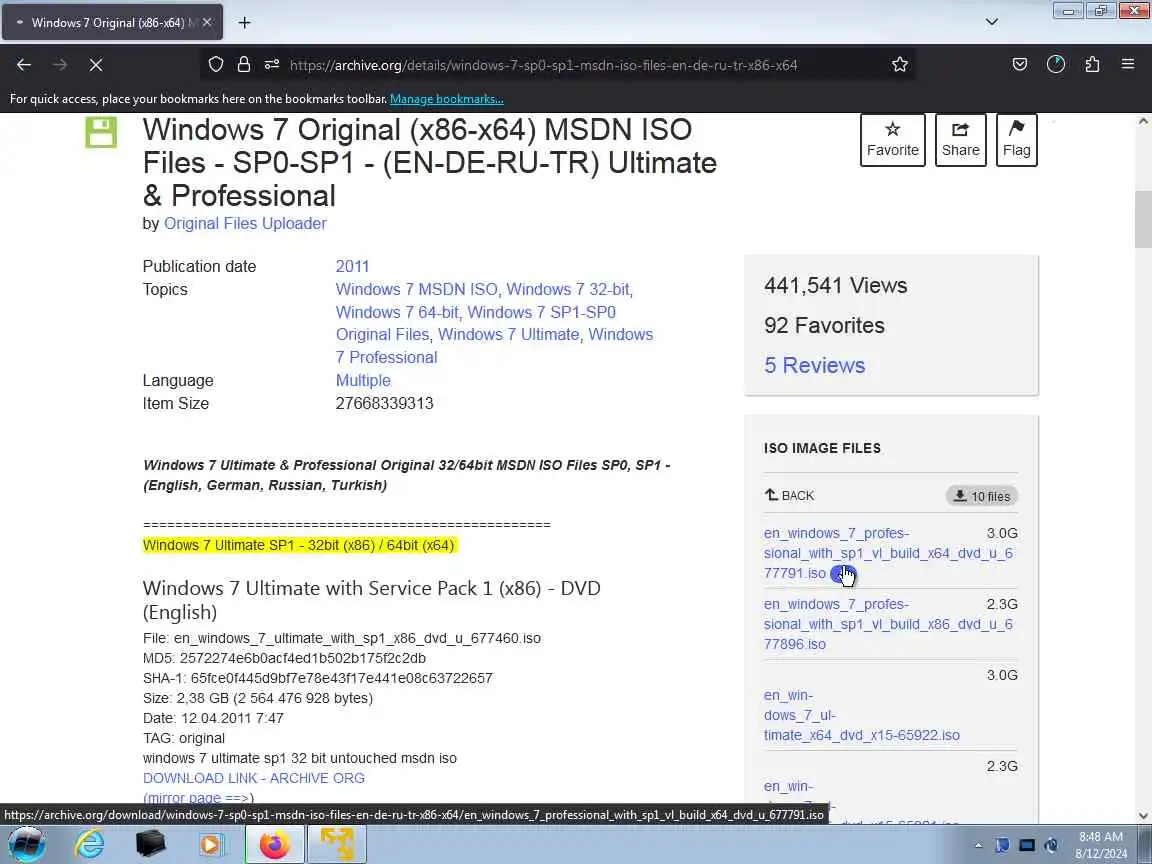Open the Firefox application menu

(1128, 65)
